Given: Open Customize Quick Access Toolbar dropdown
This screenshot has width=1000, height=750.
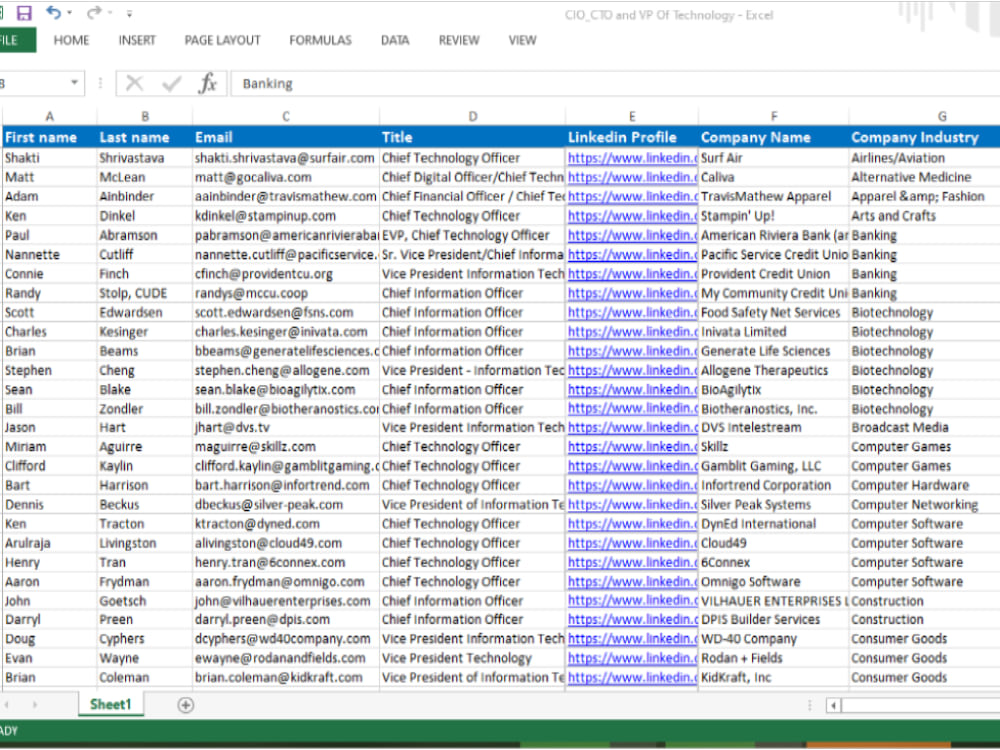Looking at the screenshot, I should click(129, 13).
